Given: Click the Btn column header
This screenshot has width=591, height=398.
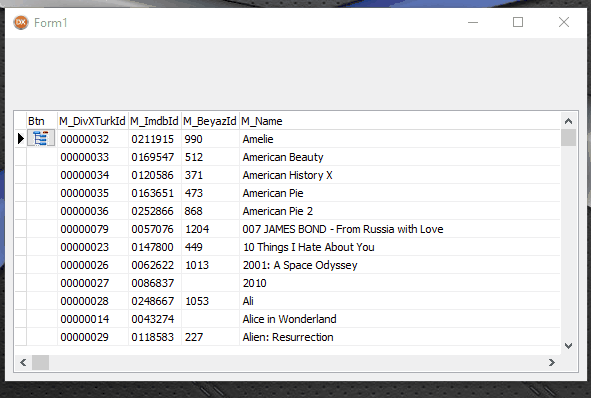Looking at the screenshot, I should click(x=42, y=121).
